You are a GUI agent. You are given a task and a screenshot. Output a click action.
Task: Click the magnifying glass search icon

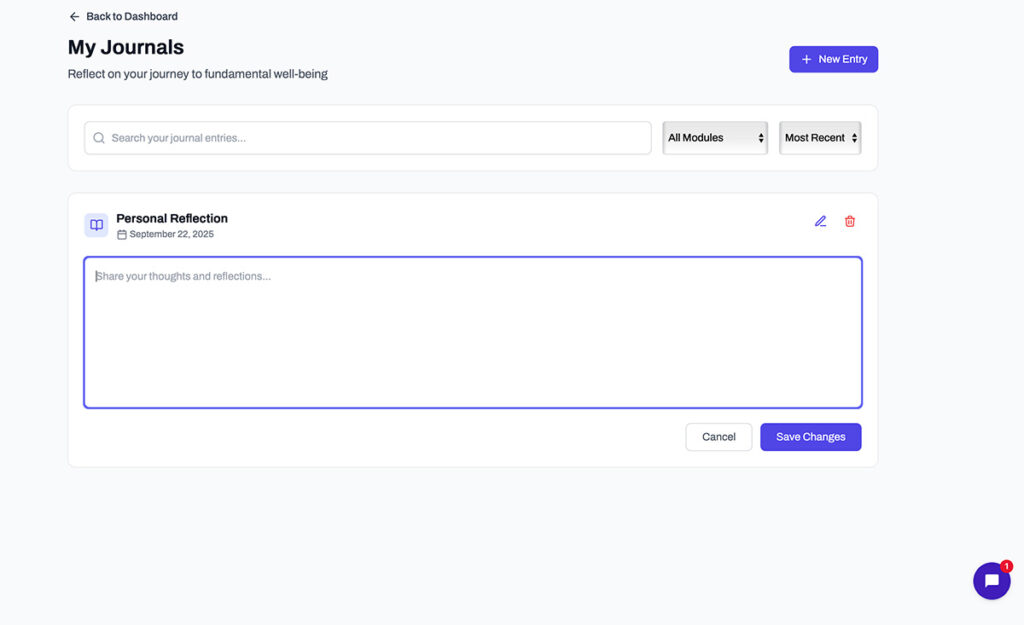99,138
